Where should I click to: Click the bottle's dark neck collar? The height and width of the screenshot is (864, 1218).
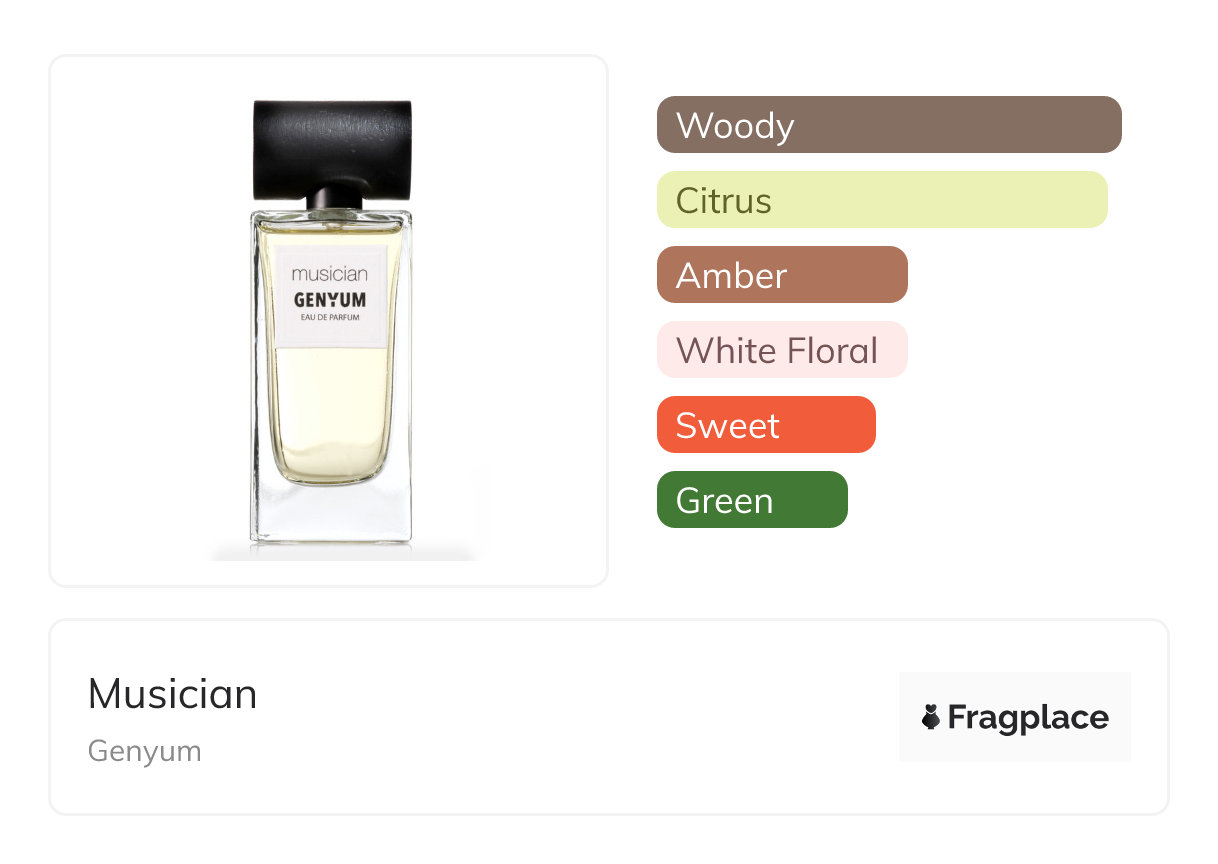[334, 197]
